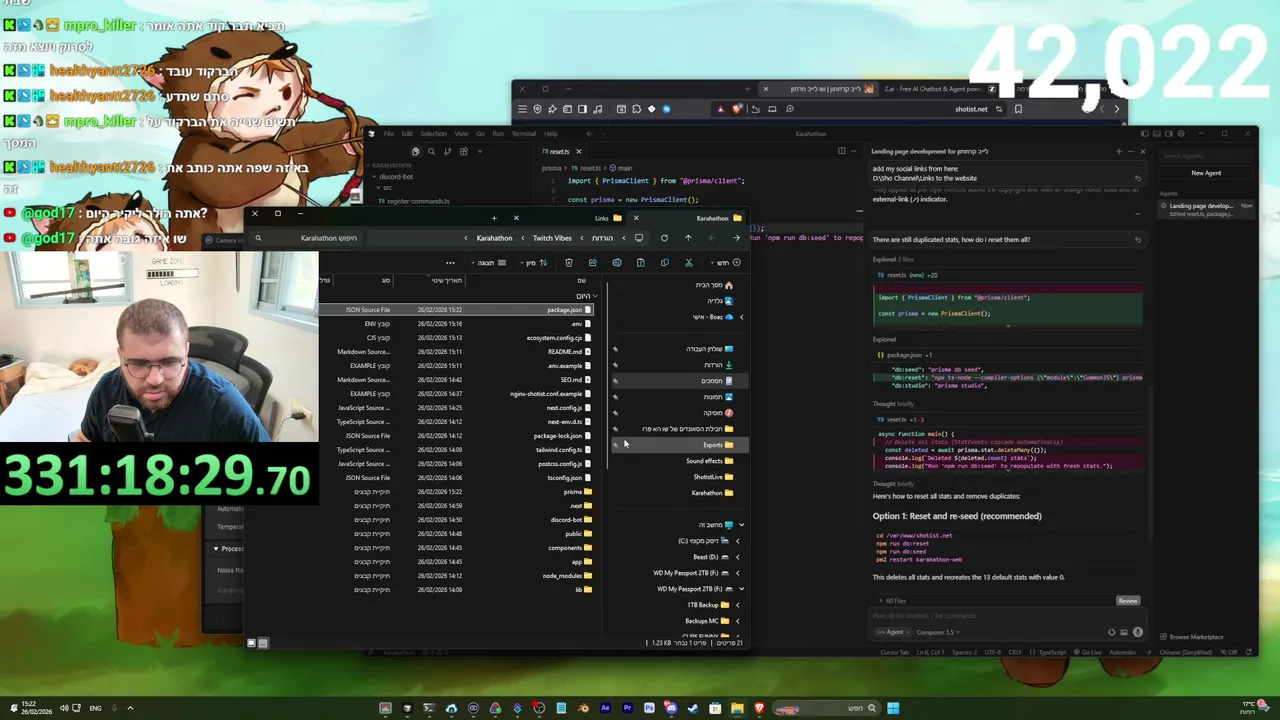This screenshot has height=720, width=1280.
Task: Open Steam from the taskbar
Action: click(x=693, y=708)
